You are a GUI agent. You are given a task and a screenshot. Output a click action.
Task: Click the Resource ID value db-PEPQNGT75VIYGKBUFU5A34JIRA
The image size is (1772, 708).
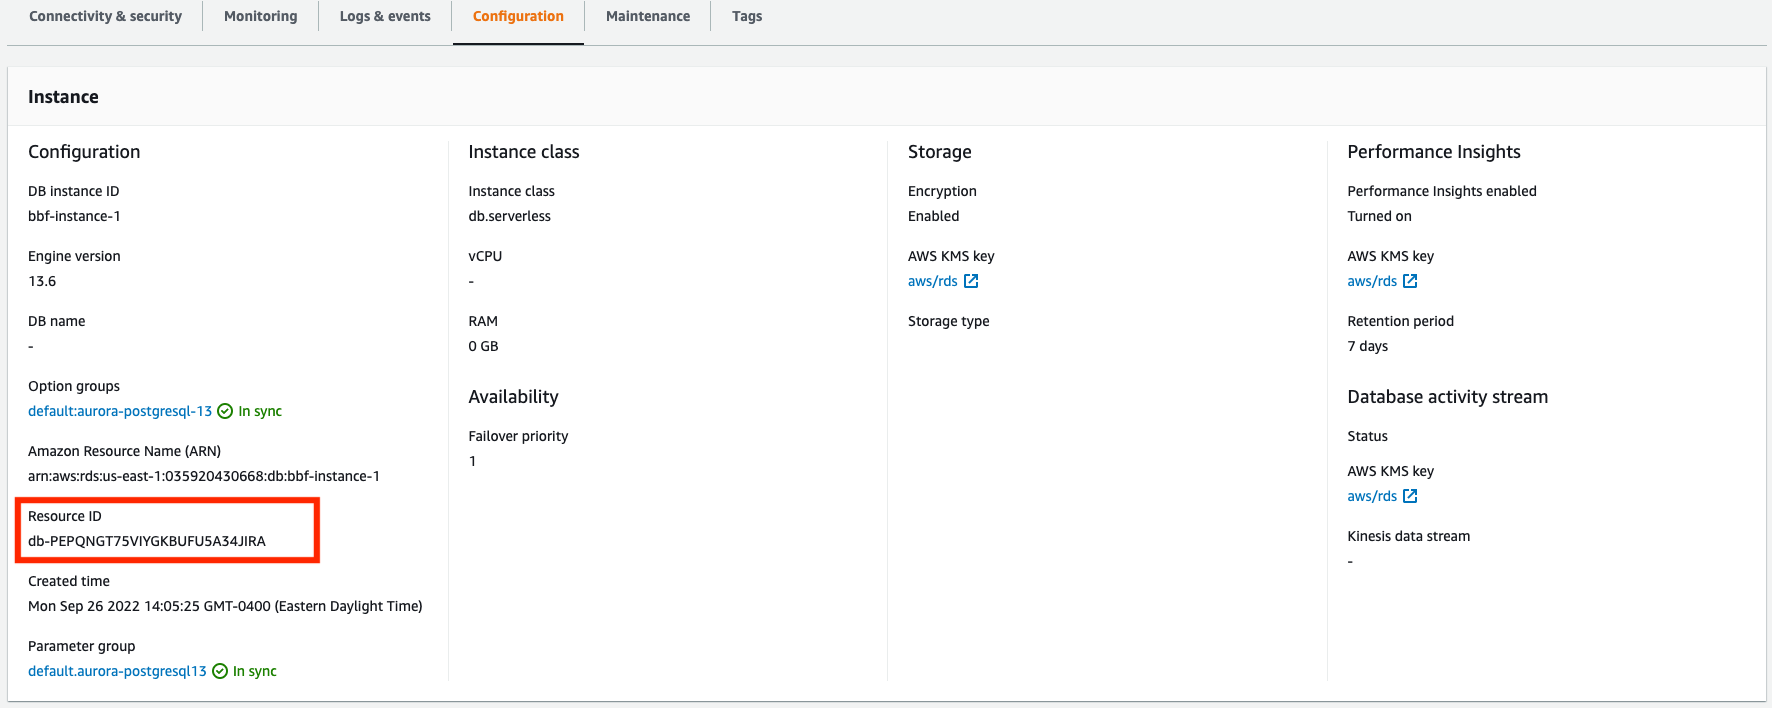coord(147,541)
